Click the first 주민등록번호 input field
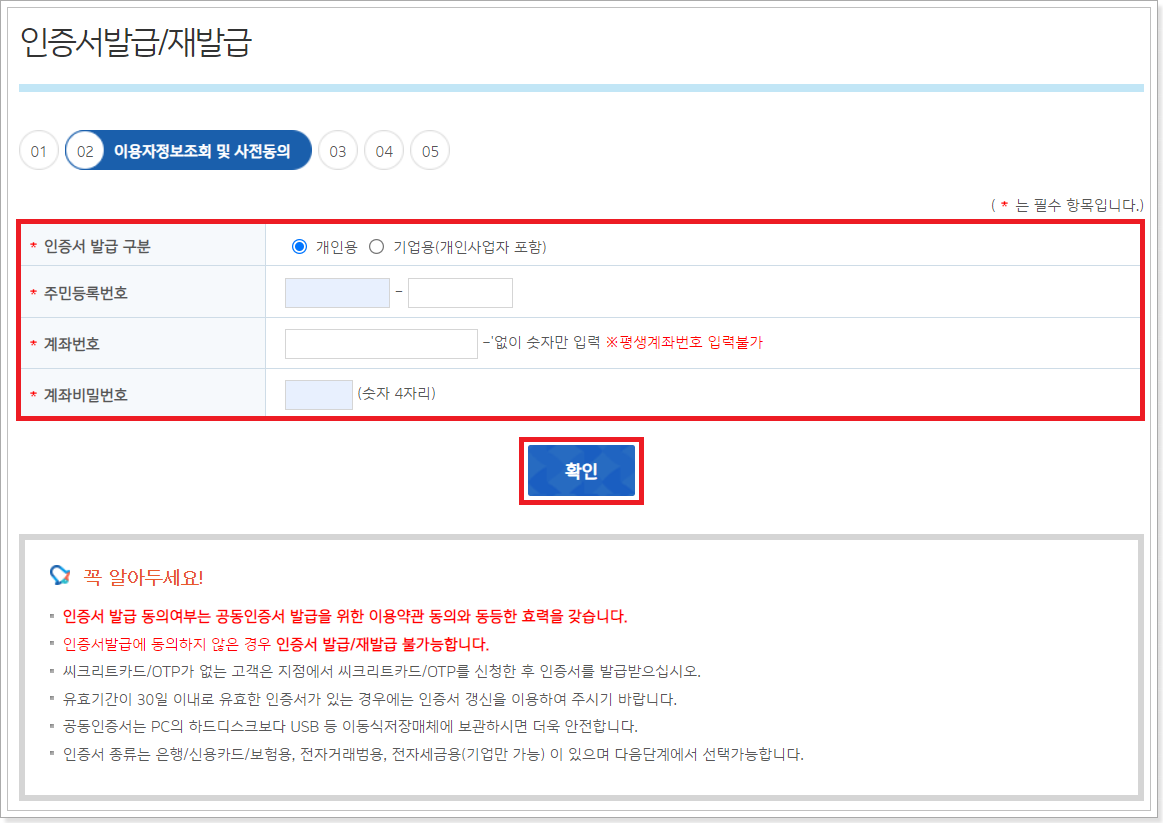 point(337,292)
